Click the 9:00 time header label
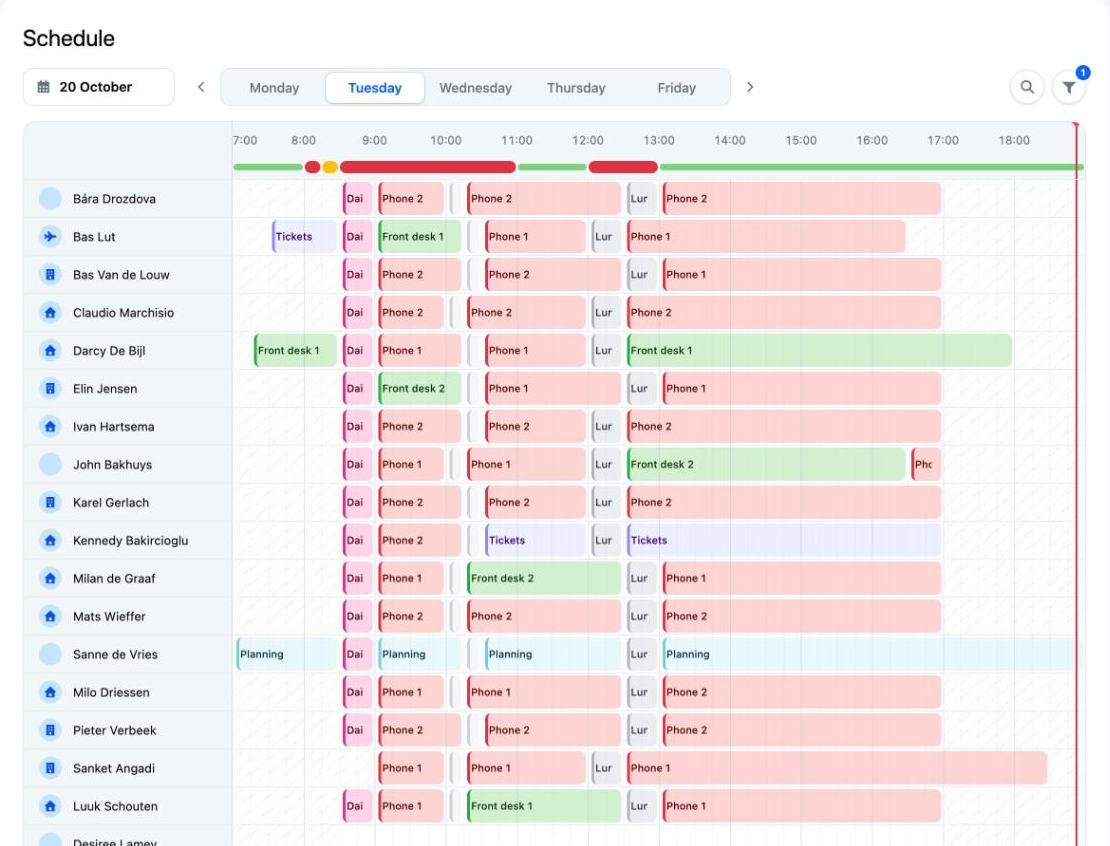This screenshot has width=1110, height=846. point(374,140)
